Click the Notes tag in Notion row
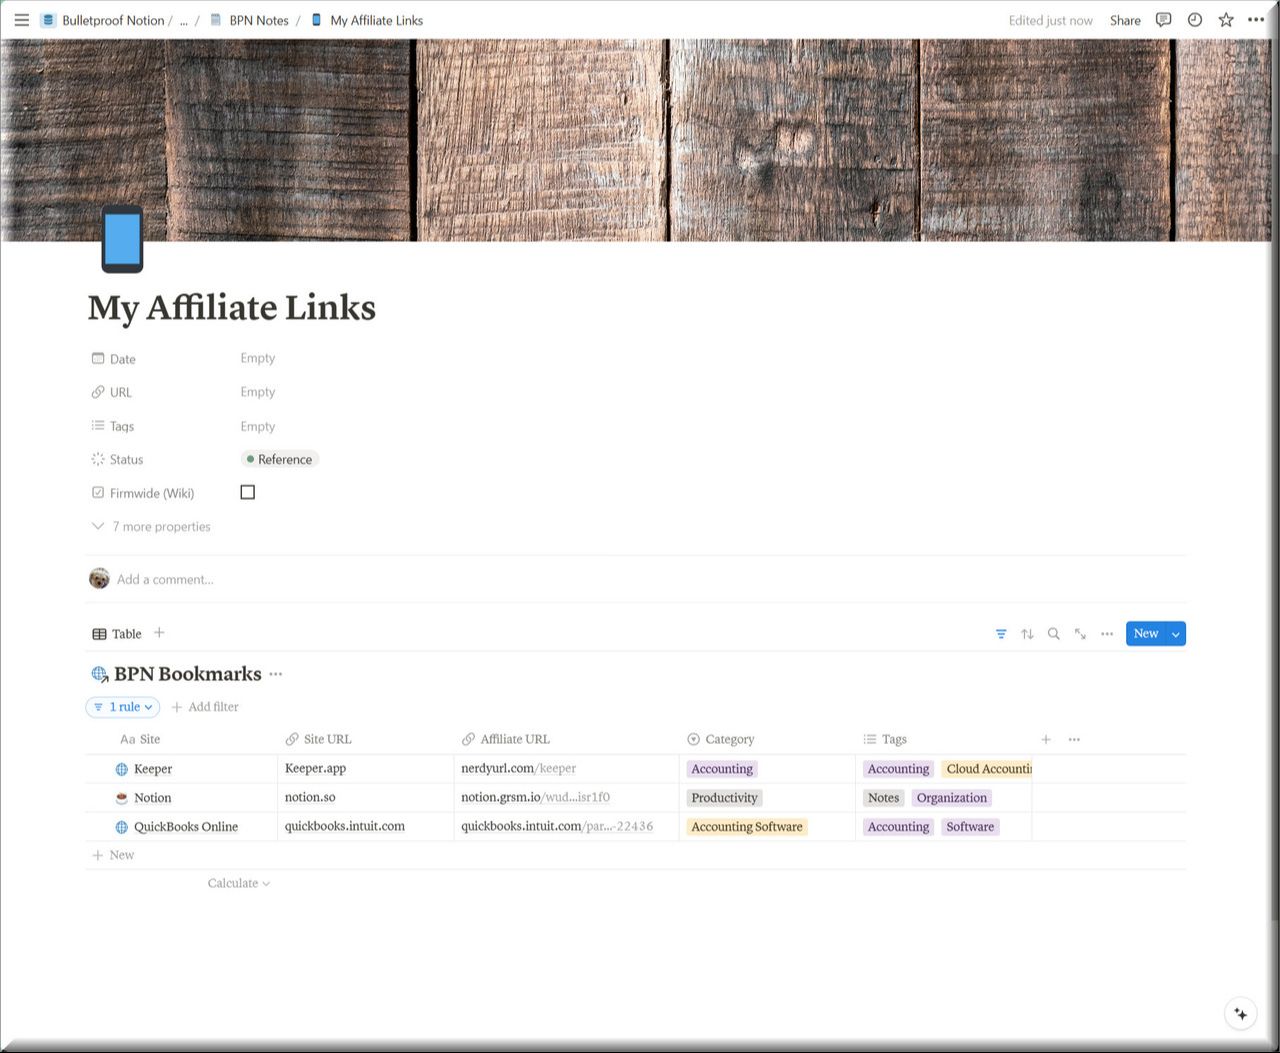The image size is (1280, 1053). (883, 798)
